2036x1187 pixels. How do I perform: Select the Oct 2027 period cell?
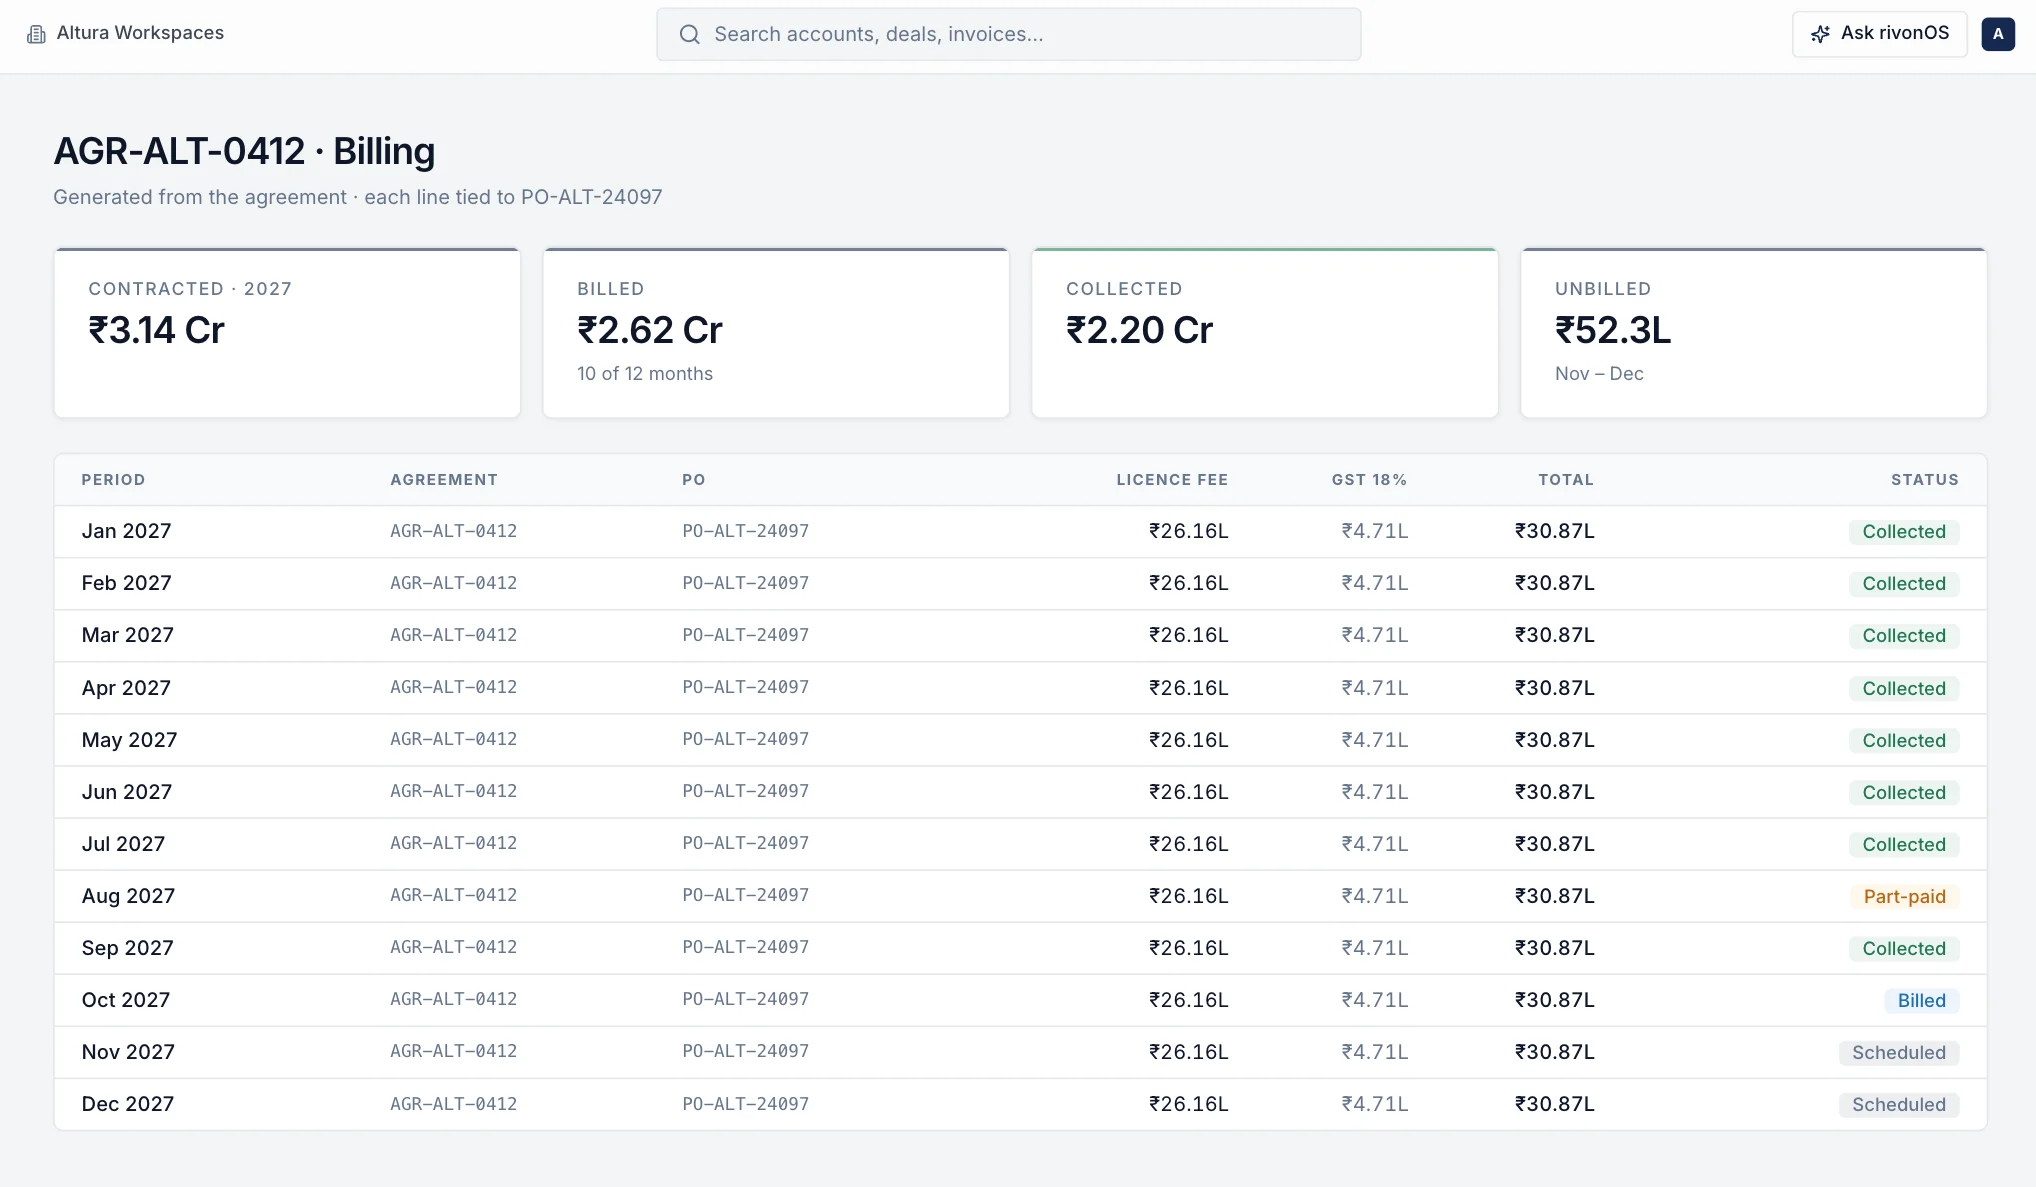[126, 1000]
